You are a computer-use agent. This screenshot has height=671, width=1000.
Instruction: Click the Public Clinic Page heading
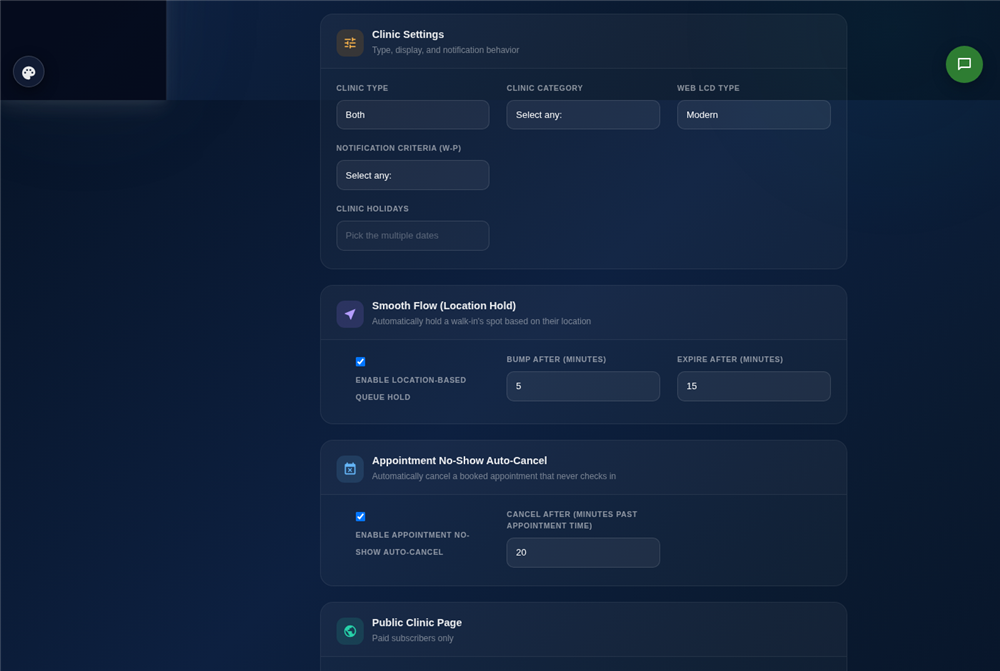pos(417,623)
